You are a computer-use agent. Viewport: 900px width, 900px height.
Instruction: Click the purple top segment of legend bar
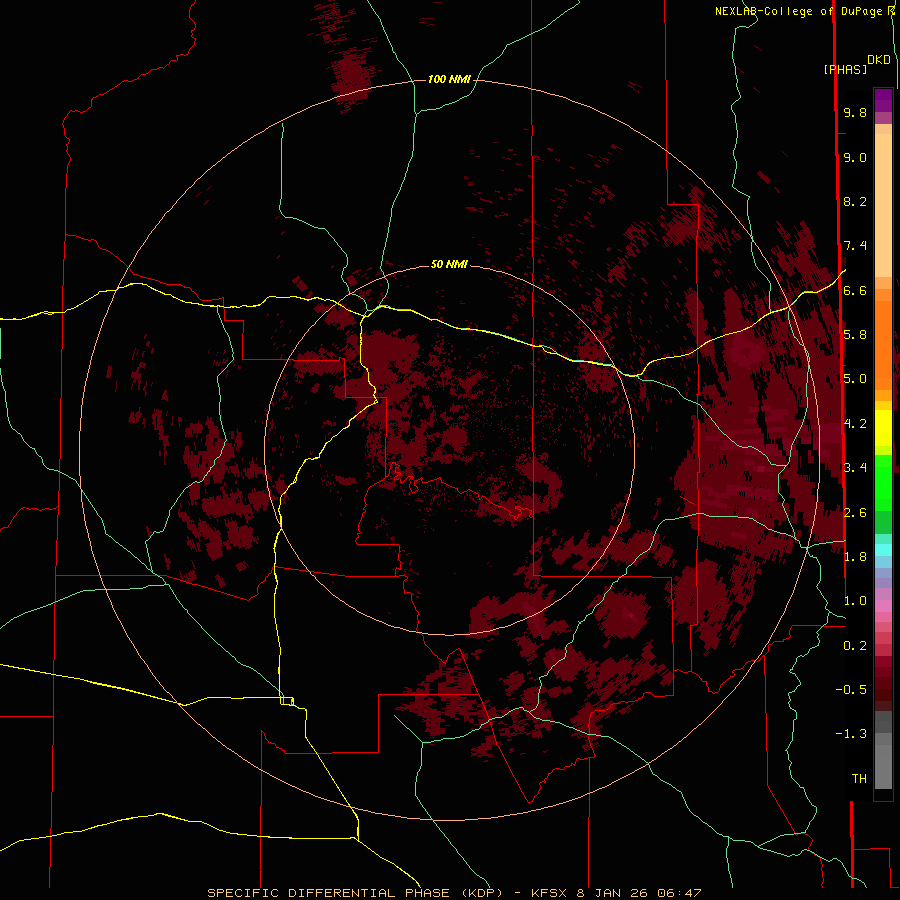[x=883, y=100]
